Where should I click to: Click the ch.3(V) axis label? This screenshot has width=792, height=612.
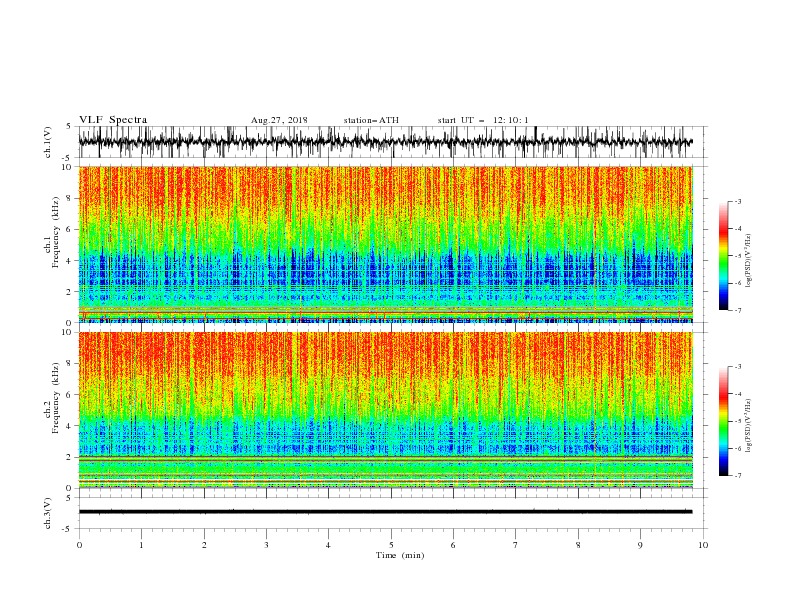48,513
